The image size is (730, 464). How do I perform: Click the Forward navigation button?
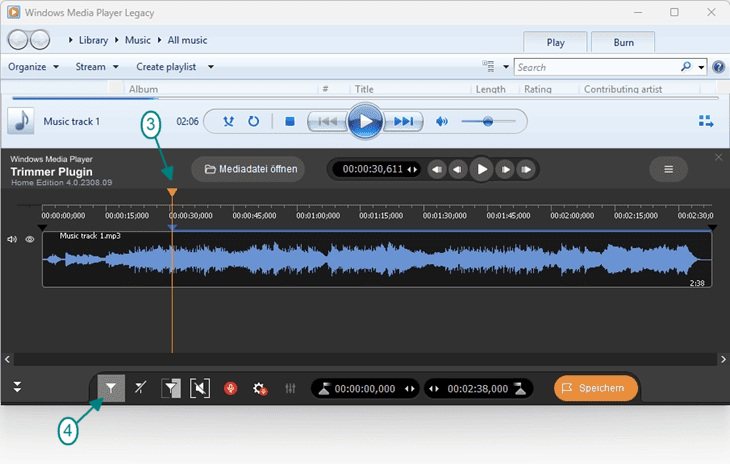pos(40,40)
